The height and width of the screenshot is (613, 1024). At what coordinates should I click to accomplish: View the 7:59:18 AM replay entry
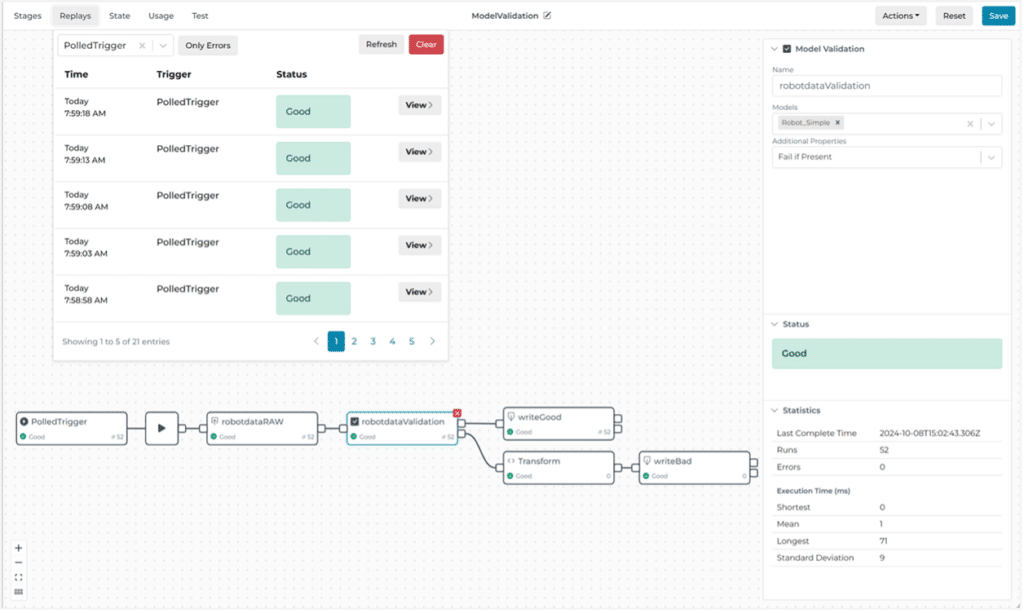pyautogui.click(x=419, y=105)
